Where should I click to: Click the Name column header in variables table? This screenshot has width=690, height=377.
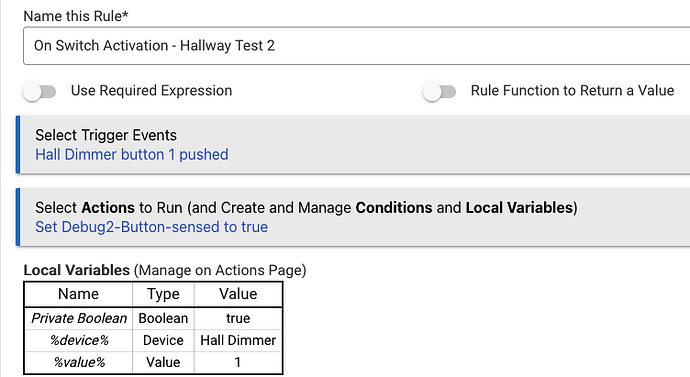78,294
